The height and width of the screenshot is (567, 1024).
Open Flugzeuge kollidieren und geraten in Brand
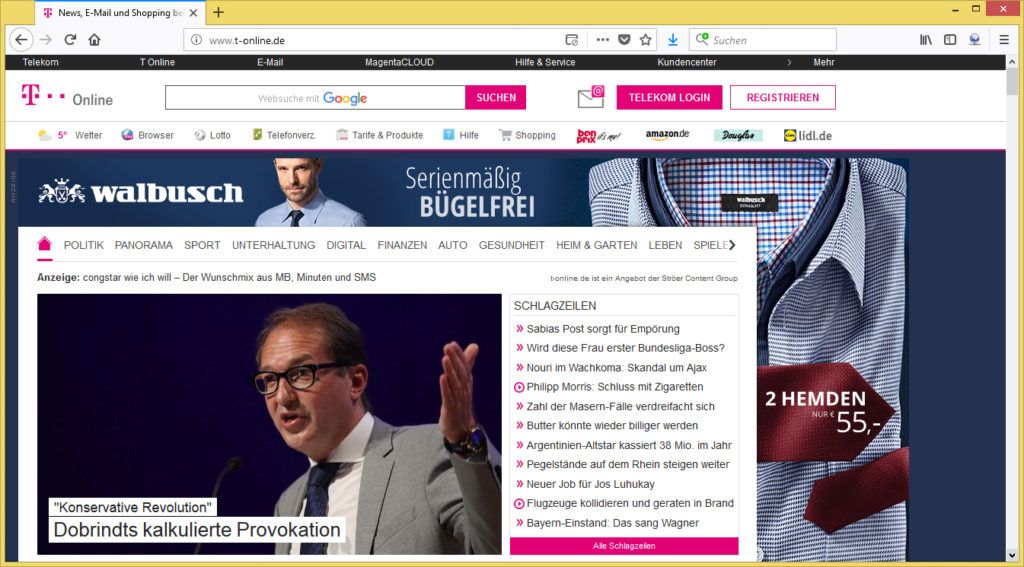click(630, 503)
